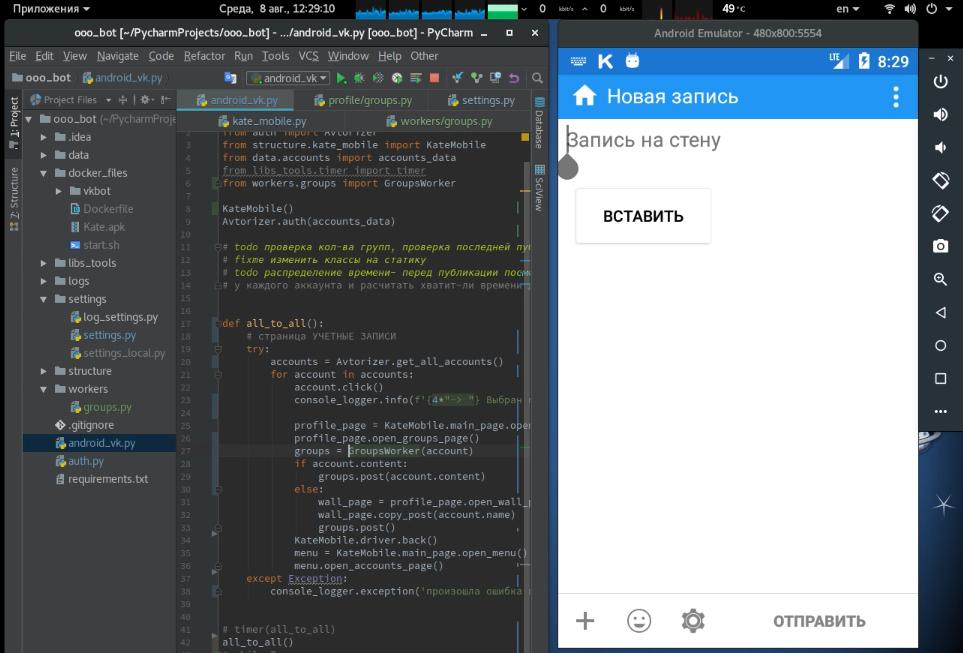Screen dimensions: 963x653
Task: Toggle the Structure tool window side tab
Action: [x=14, y=198]
